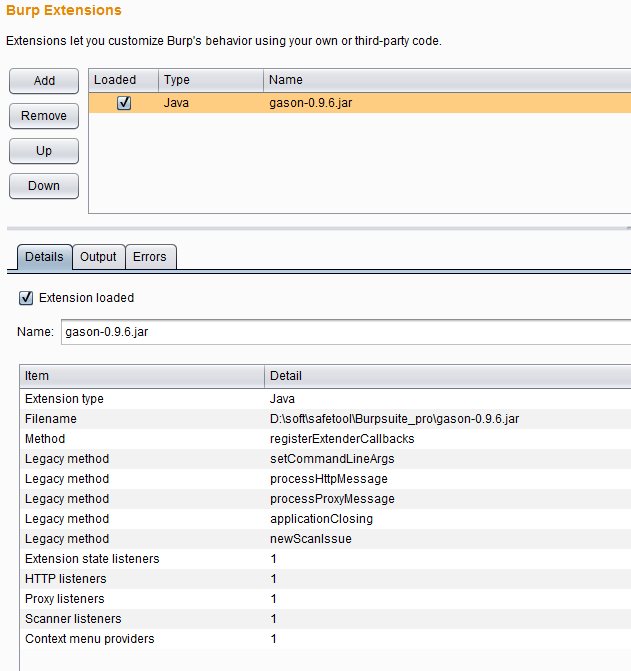
Task: Select the processProxyMessage legacy method
Action: click(x=332, y=499)
